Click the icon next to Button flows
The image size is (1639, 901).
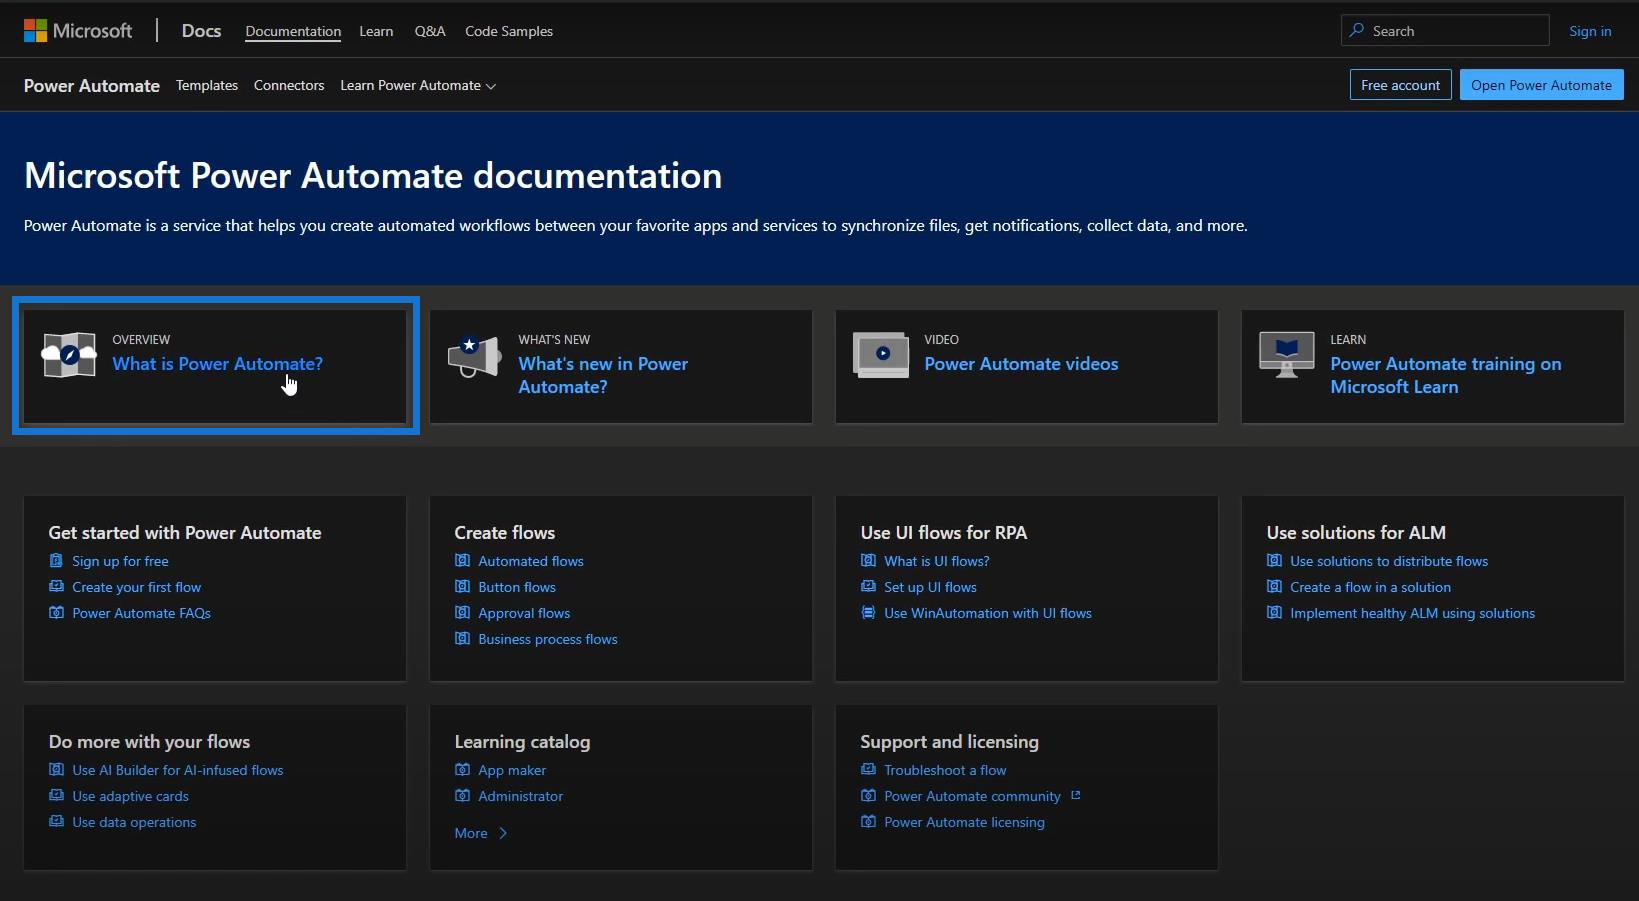[x=462, y=587]
